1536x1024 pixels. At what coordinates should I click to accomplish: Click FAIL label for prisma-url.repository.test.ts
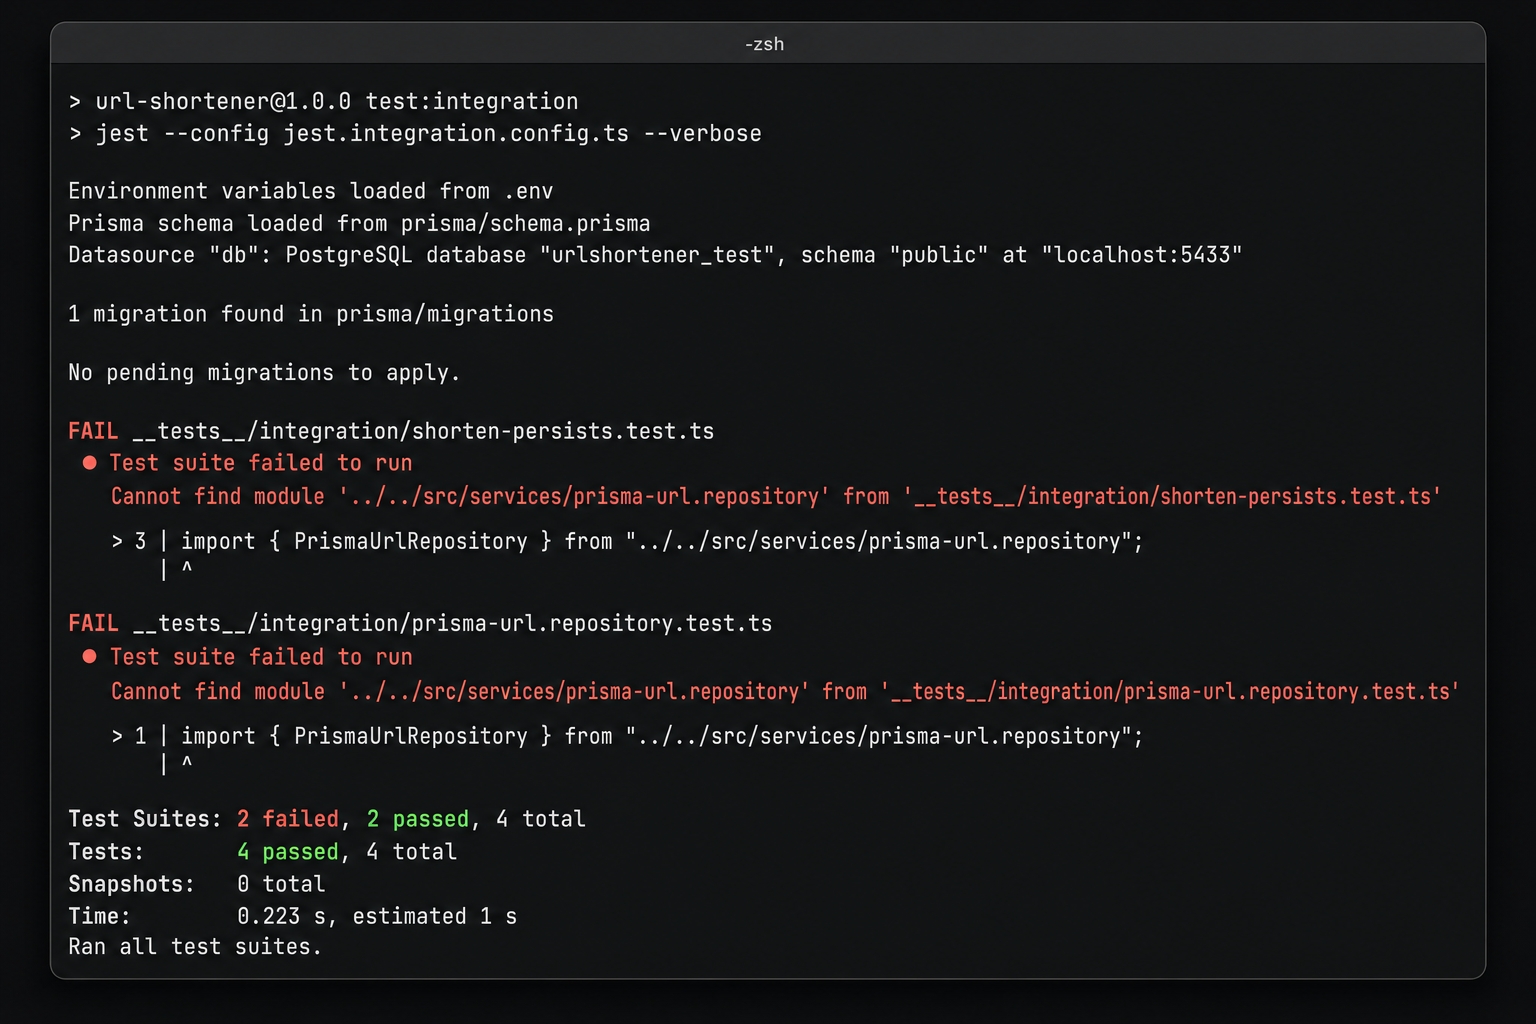click(x=93, y=624)
